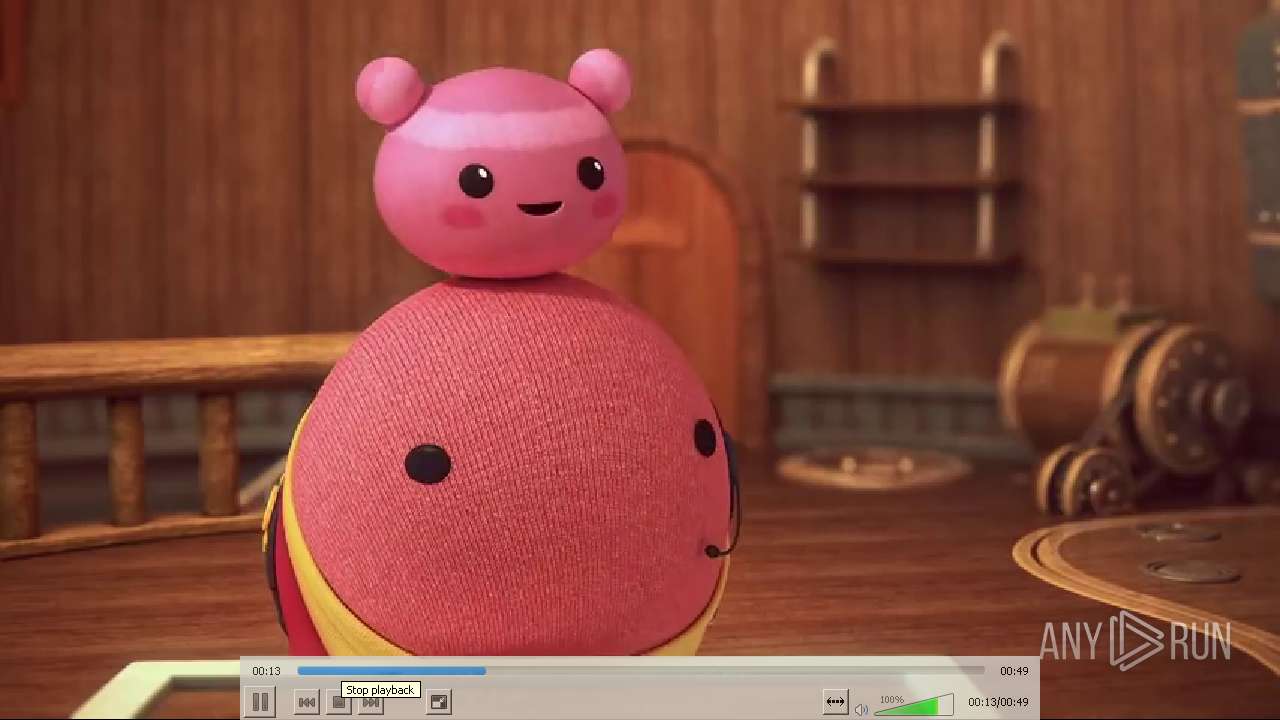Adjust the green volume slider
The height and width of the screenshot is (720, 1280).
tap(914, 705)
